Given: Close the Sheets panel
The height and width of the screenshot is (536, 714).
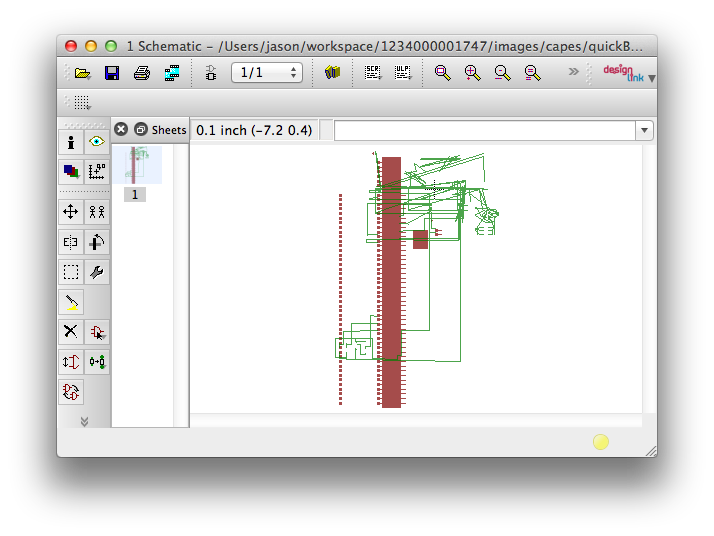Looking at the screenshot, I should pyautogui.click(x=121, y=130).
